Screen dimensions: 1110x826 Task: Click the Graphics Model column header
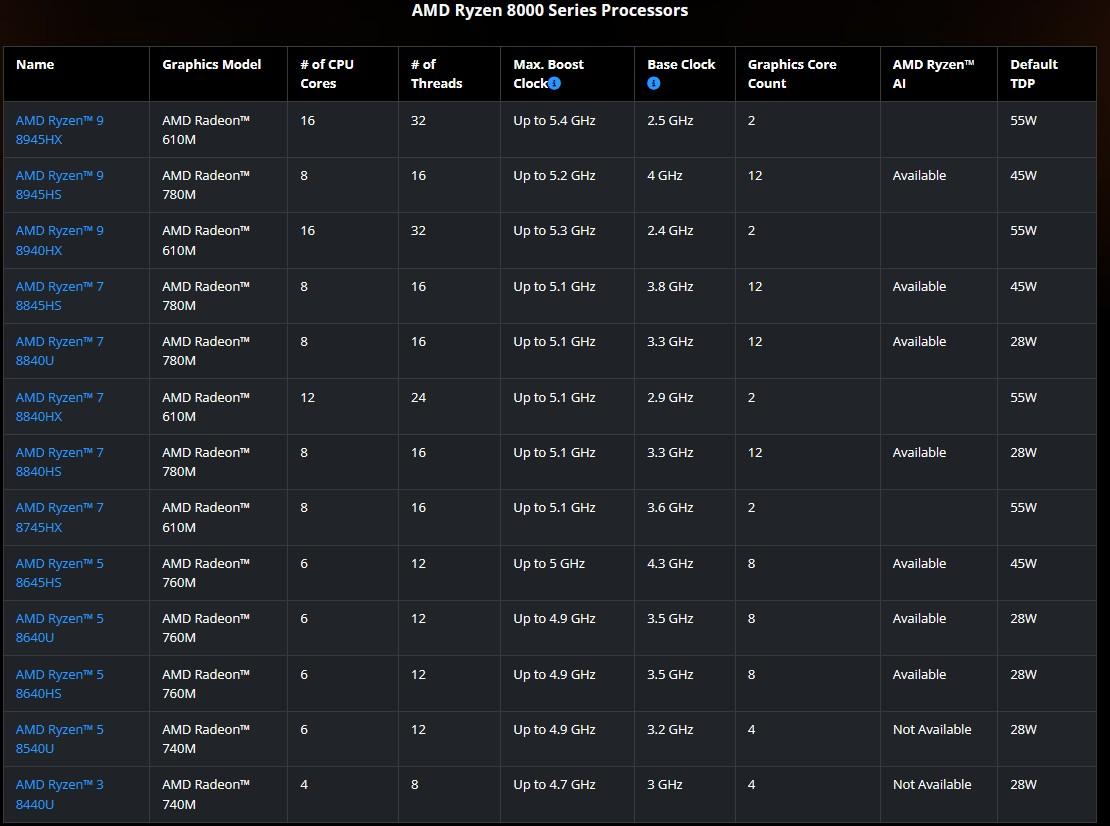tap(211, 64)
